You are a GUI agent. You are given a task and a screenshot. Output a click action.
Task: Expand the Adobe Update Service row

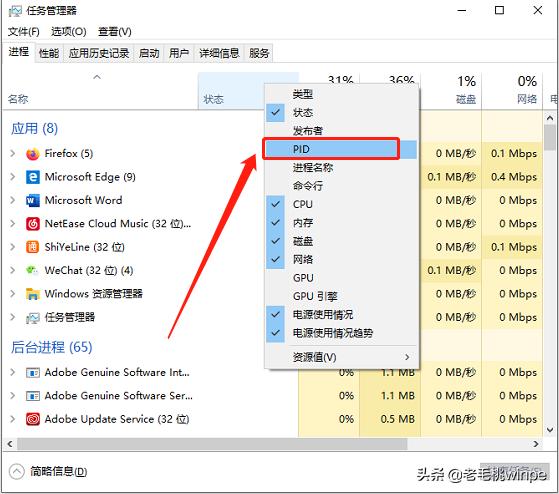(13, 420)
